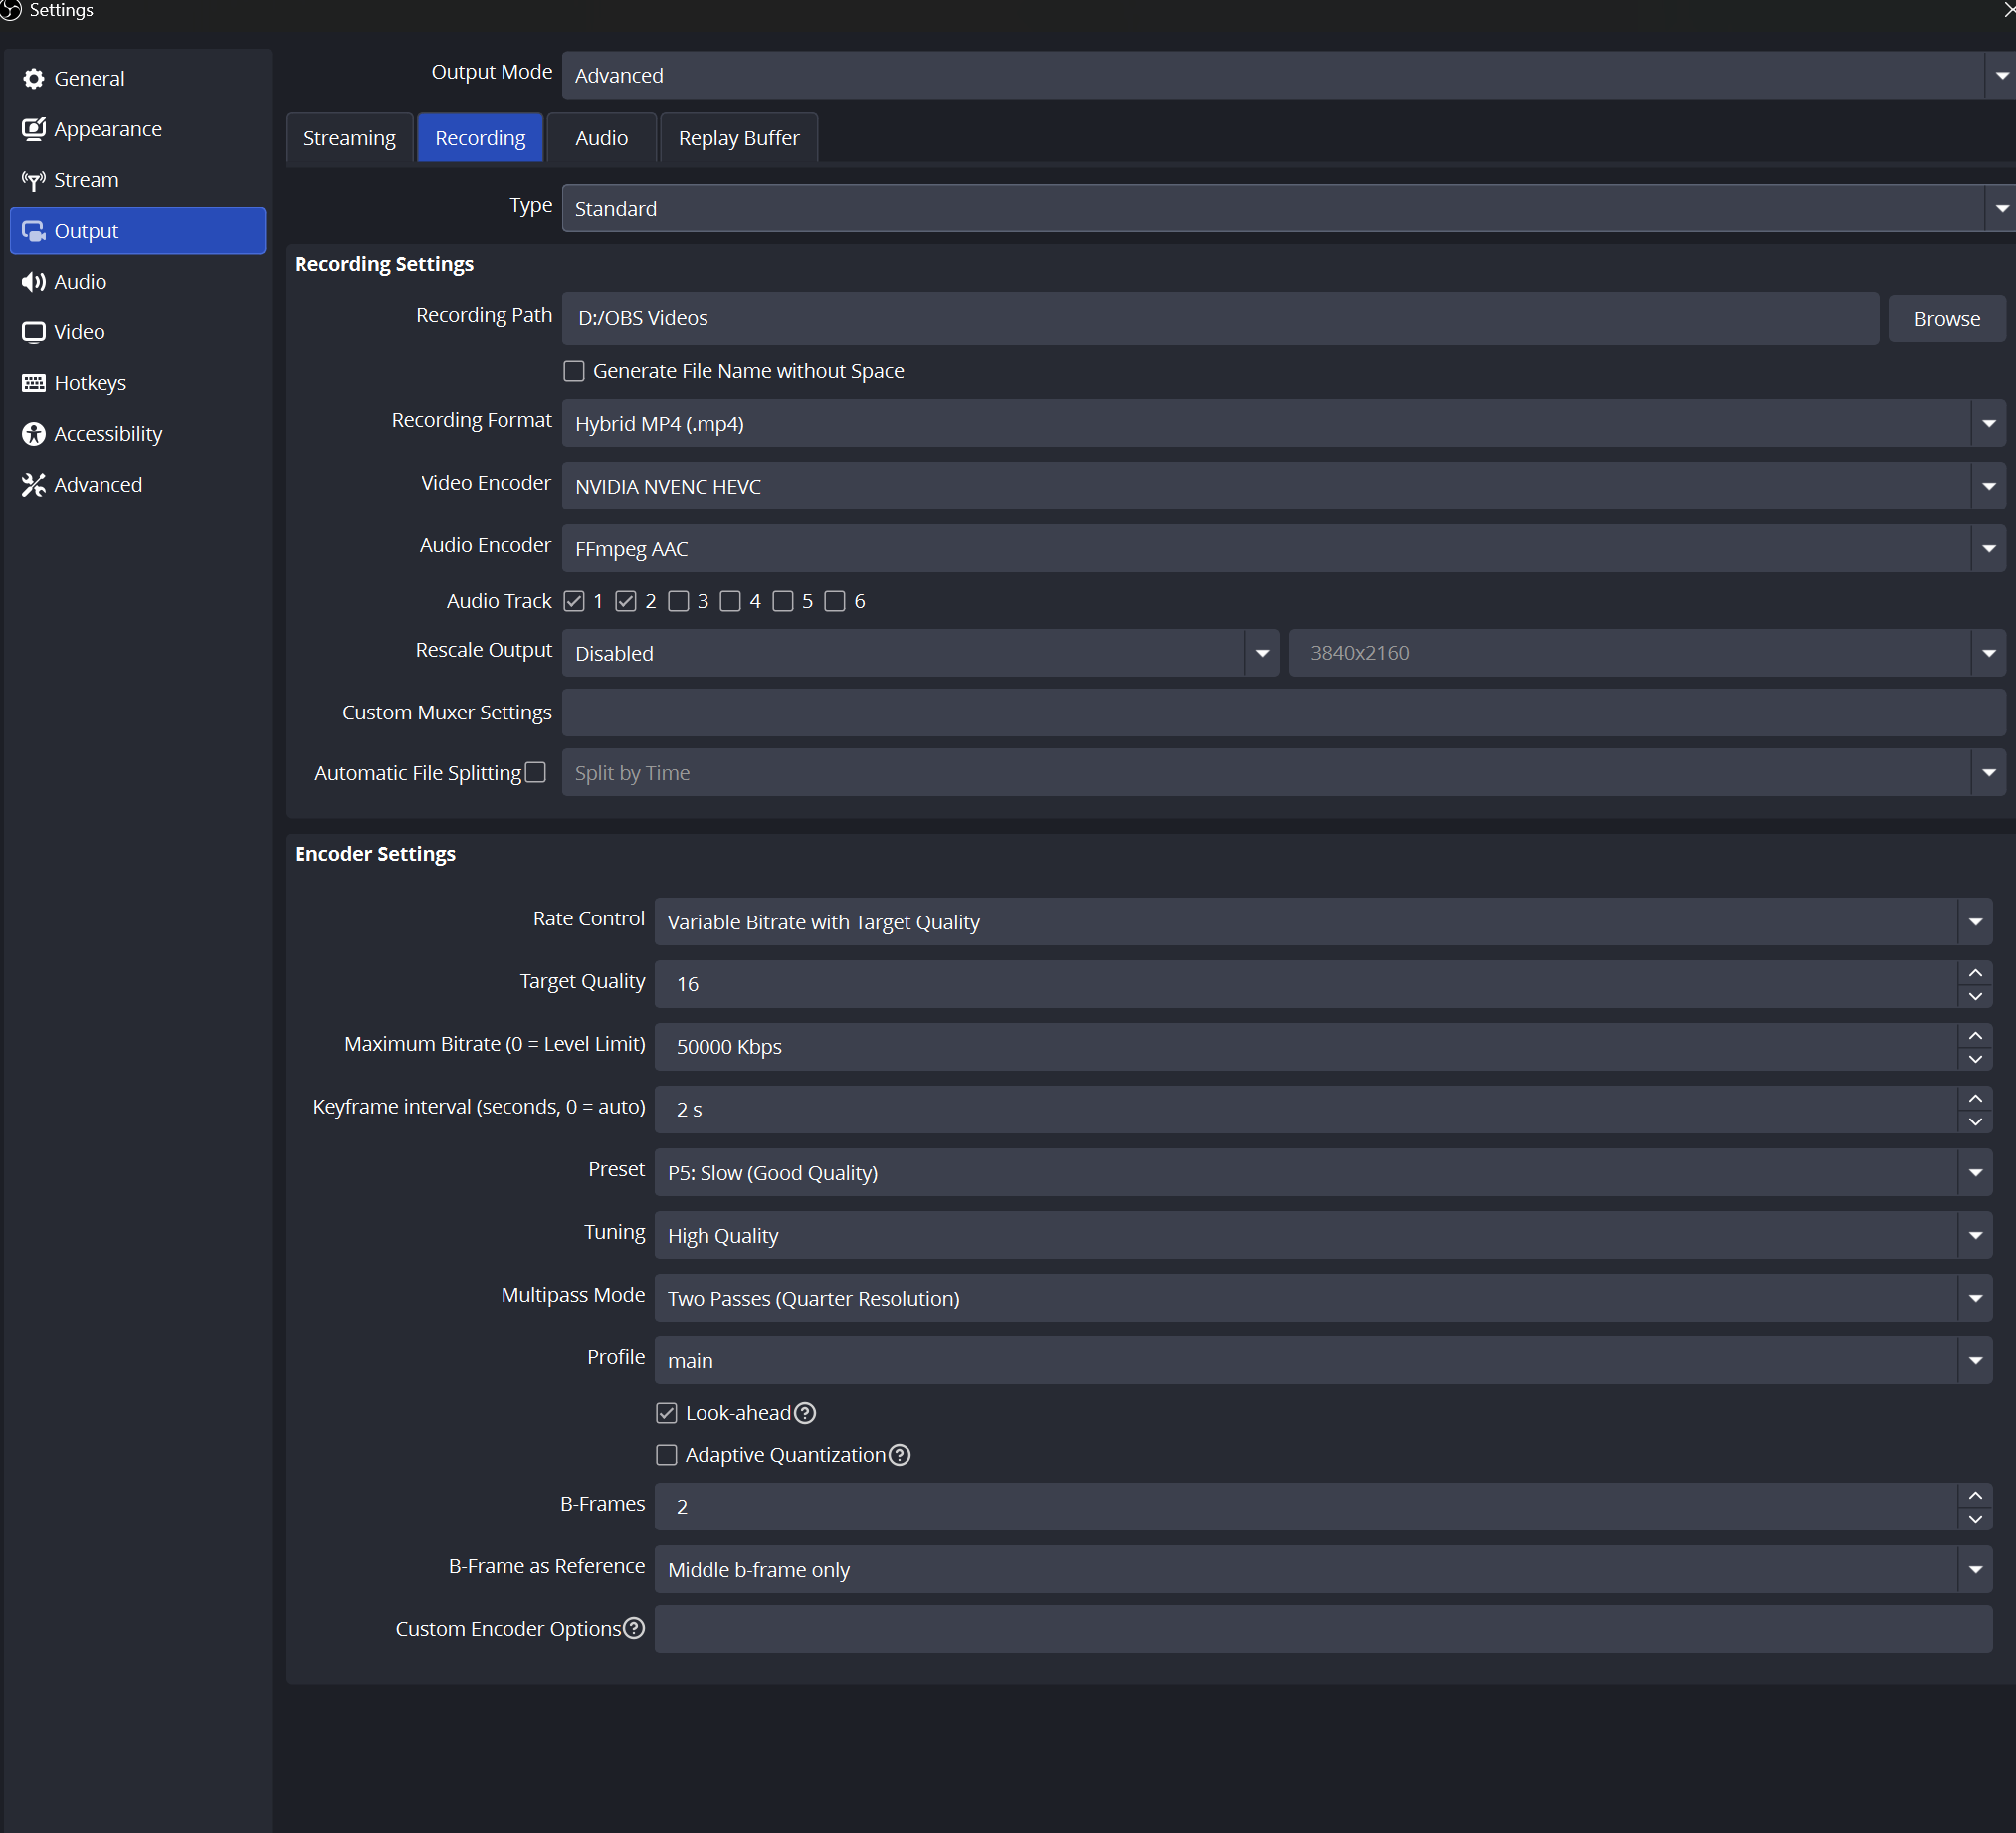The width and height of the screenshot is (2016, 1833).
Task: Expand the Rate Control dropdown
Action: pos(1322,921)
